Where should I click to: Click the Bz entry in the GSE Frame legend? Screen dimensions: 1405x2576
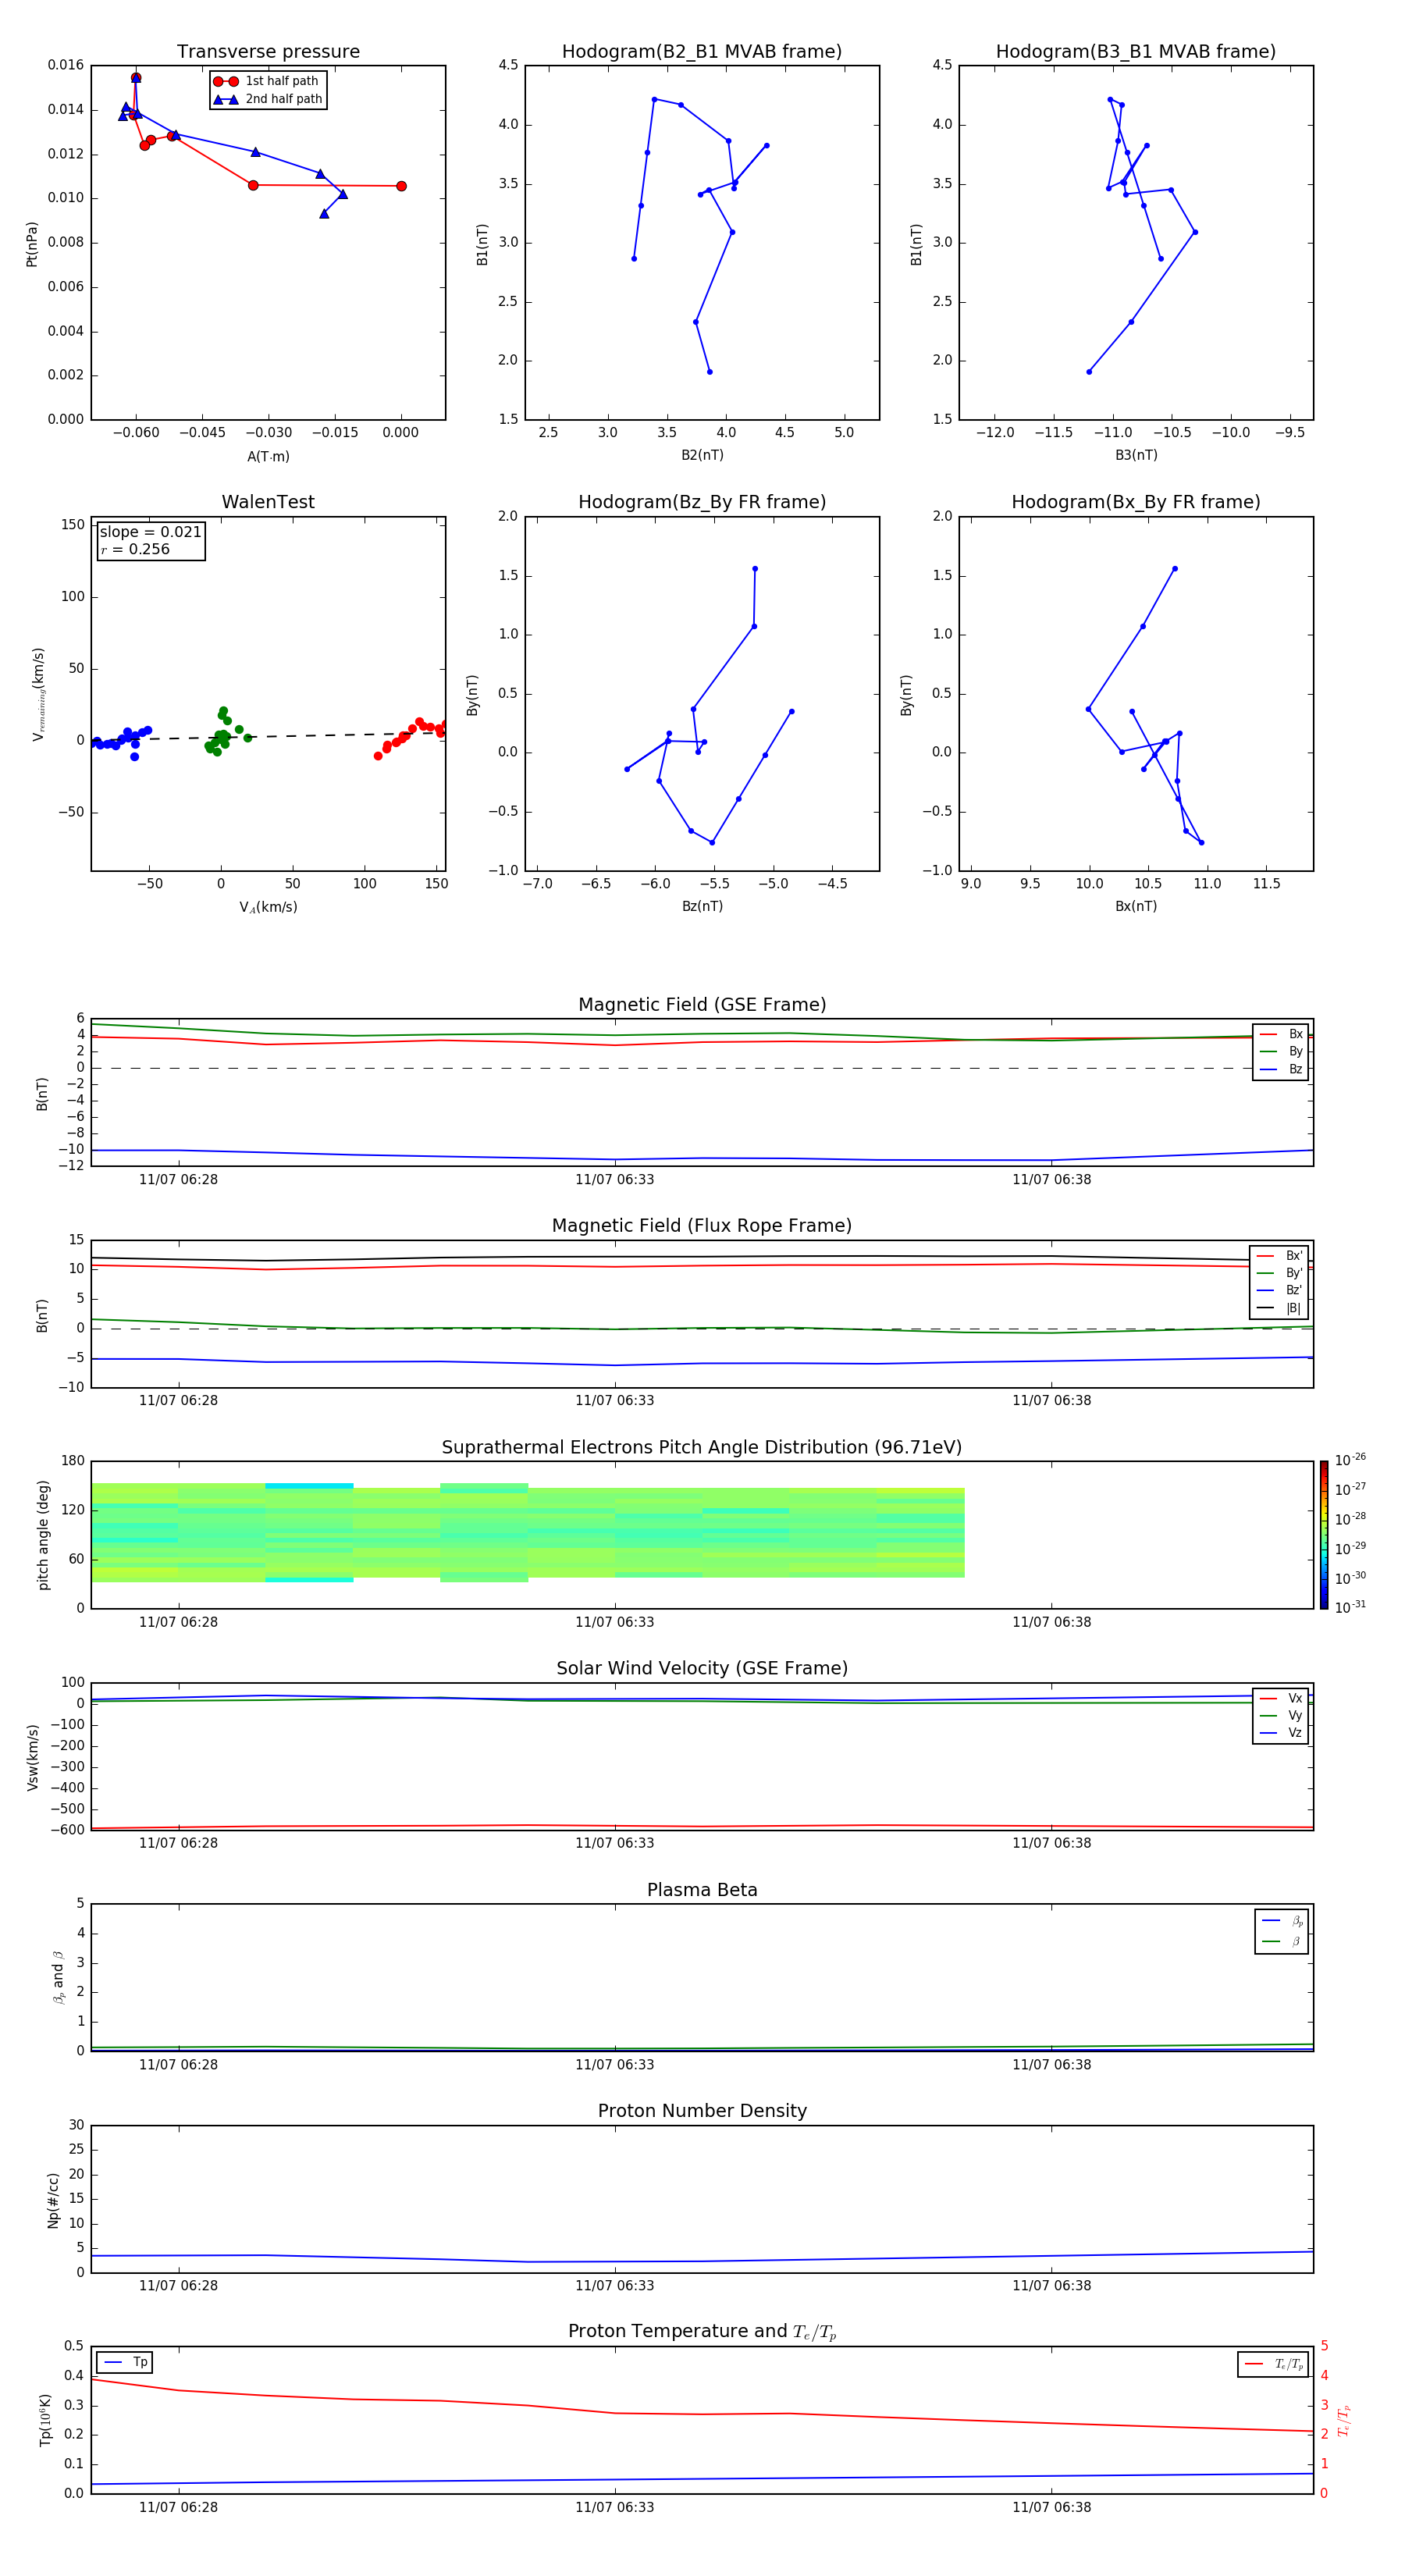[1282, 1069]
